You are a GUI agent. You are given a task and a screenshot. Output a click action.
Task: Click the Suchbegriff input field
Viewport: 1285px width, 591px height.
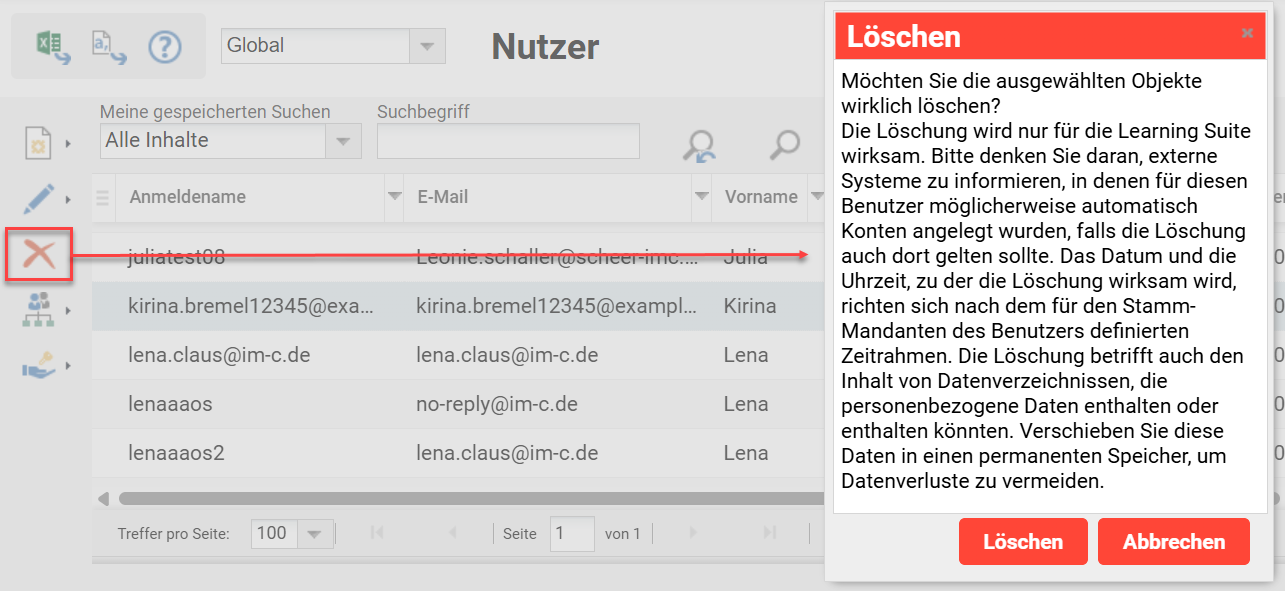(x=508, y=141)
